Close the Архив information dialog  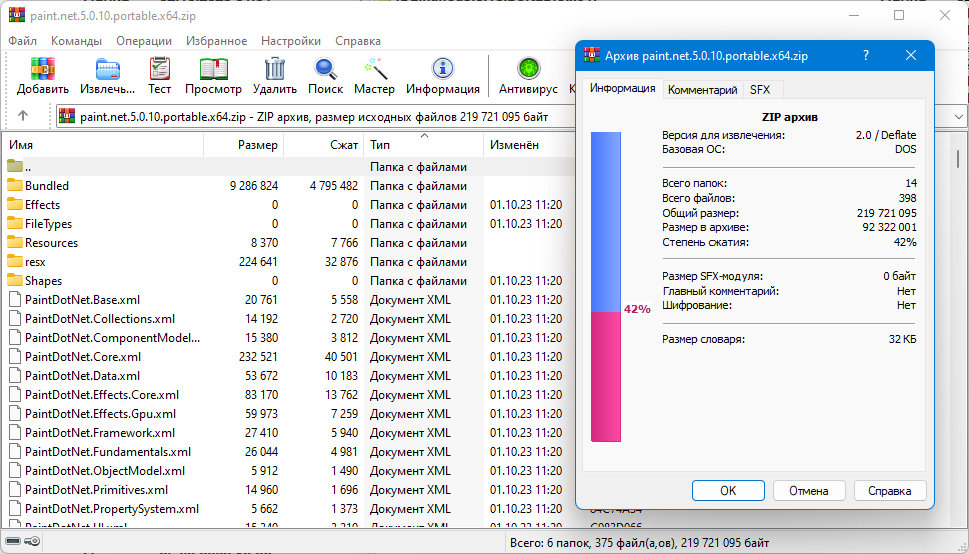point(910,55)
